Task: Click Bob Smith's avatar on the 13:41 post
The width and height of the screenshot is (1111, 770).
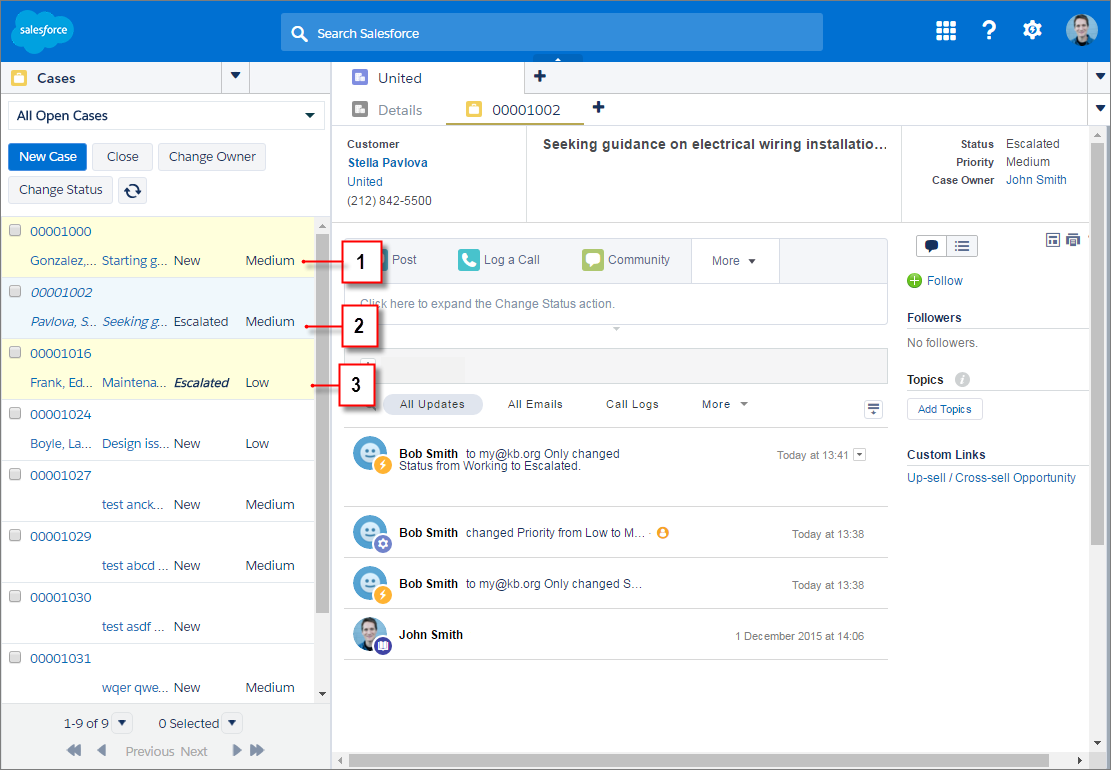Action: click(370, 453)
